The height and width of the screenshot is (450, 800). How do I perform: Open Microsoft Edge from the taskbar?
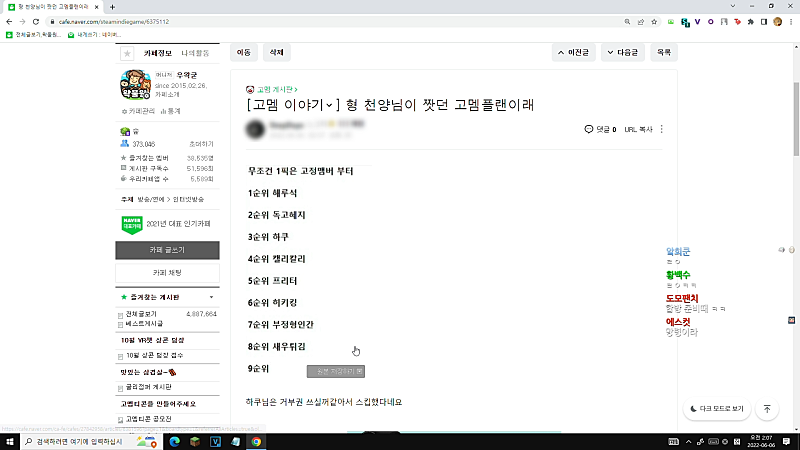click(174, 441)
